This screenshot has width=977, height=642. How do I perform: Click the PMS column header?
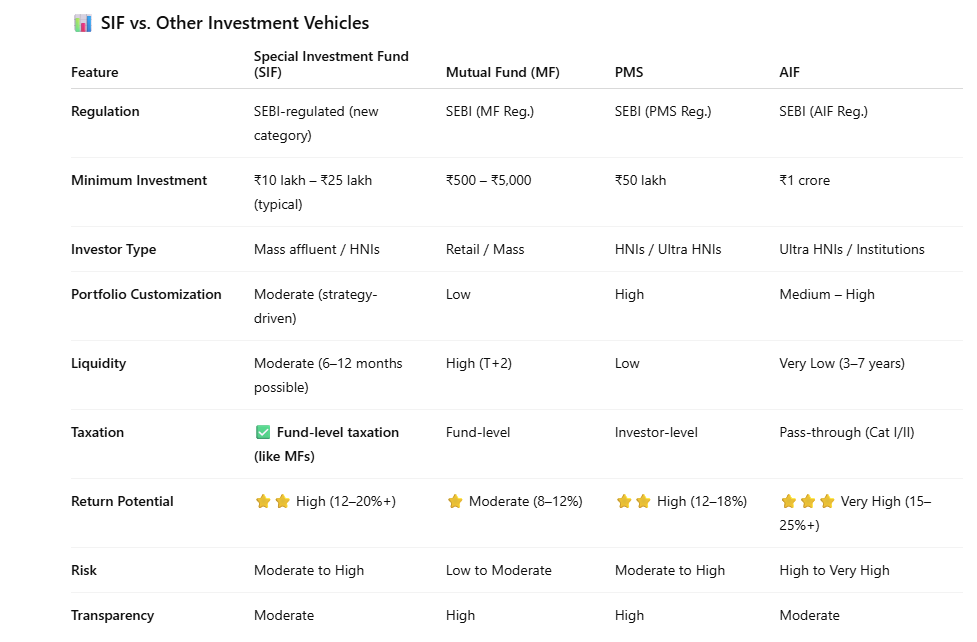click(x=630, y=72)
